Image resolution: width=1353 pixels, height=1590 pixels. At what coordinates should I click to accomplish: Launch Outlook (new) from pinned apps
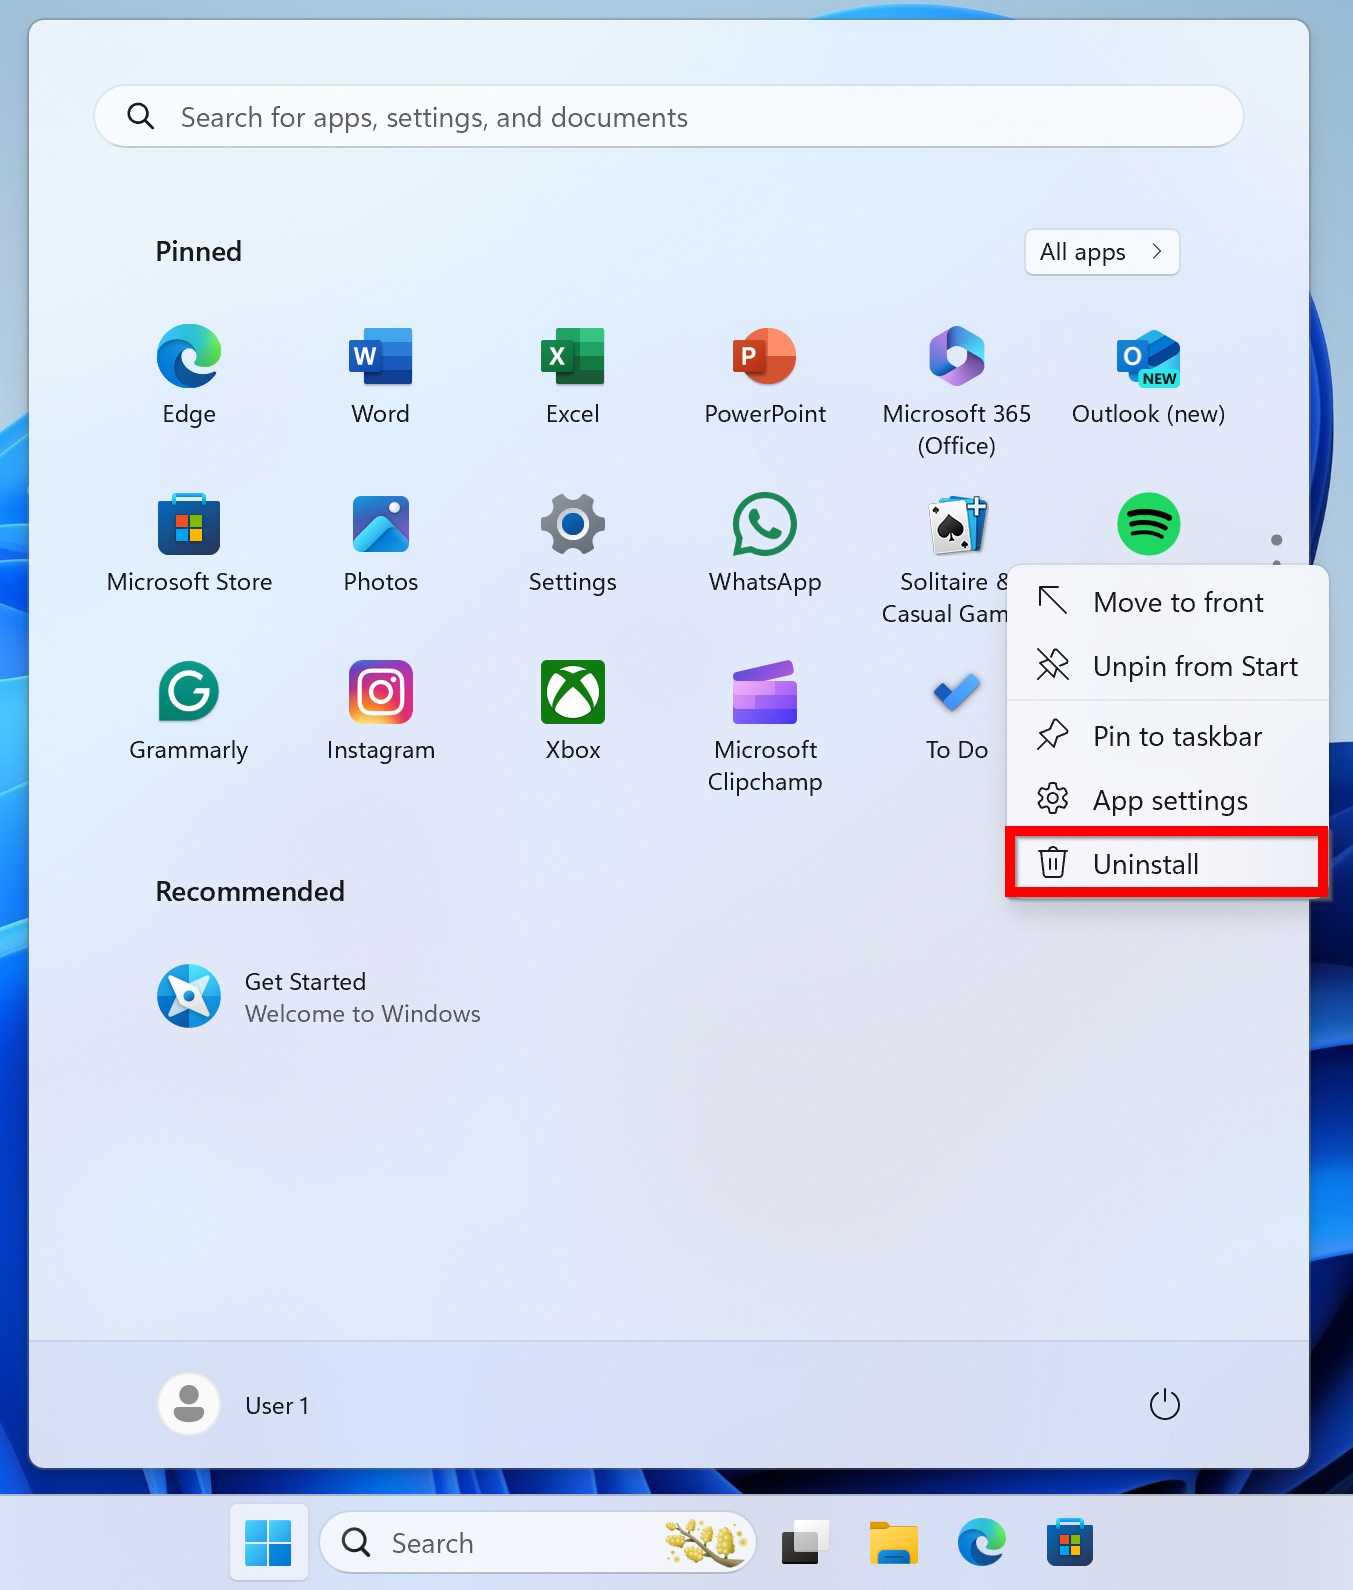(x=1149, y=375)
